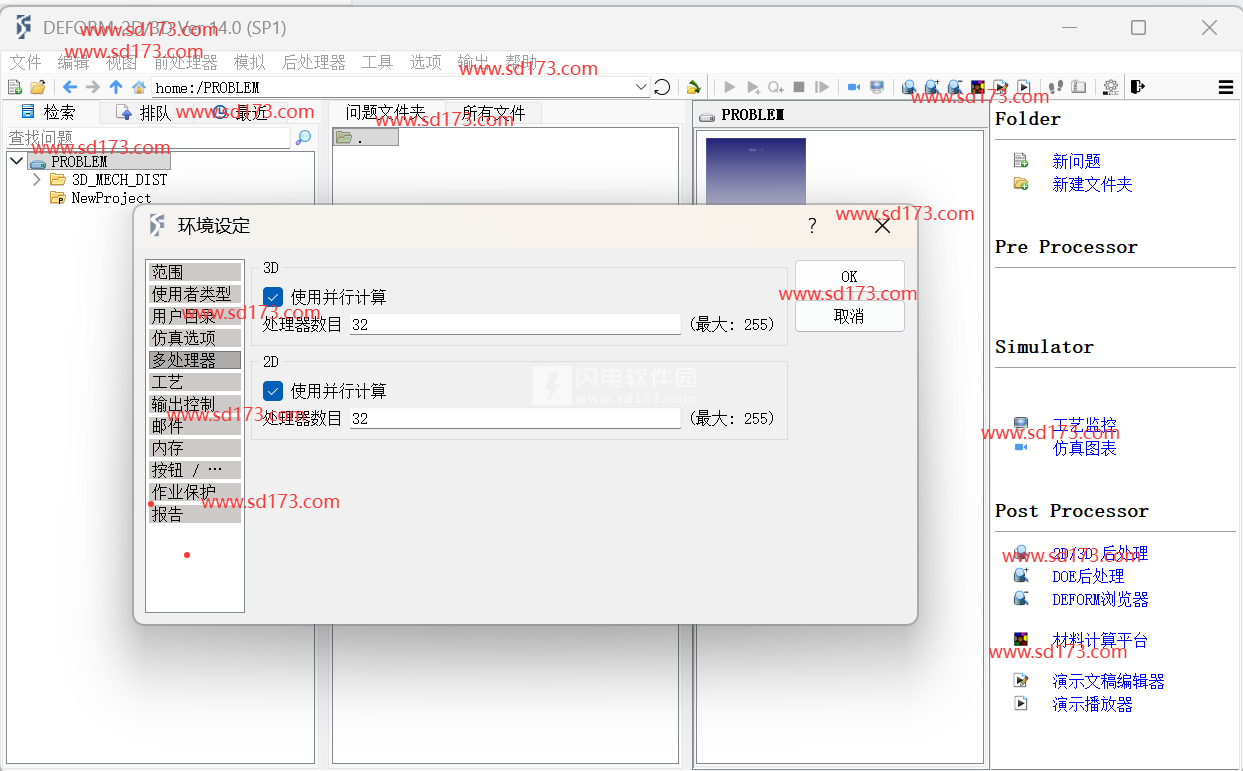Switch to the 排队 tab

tap(143, 113)
